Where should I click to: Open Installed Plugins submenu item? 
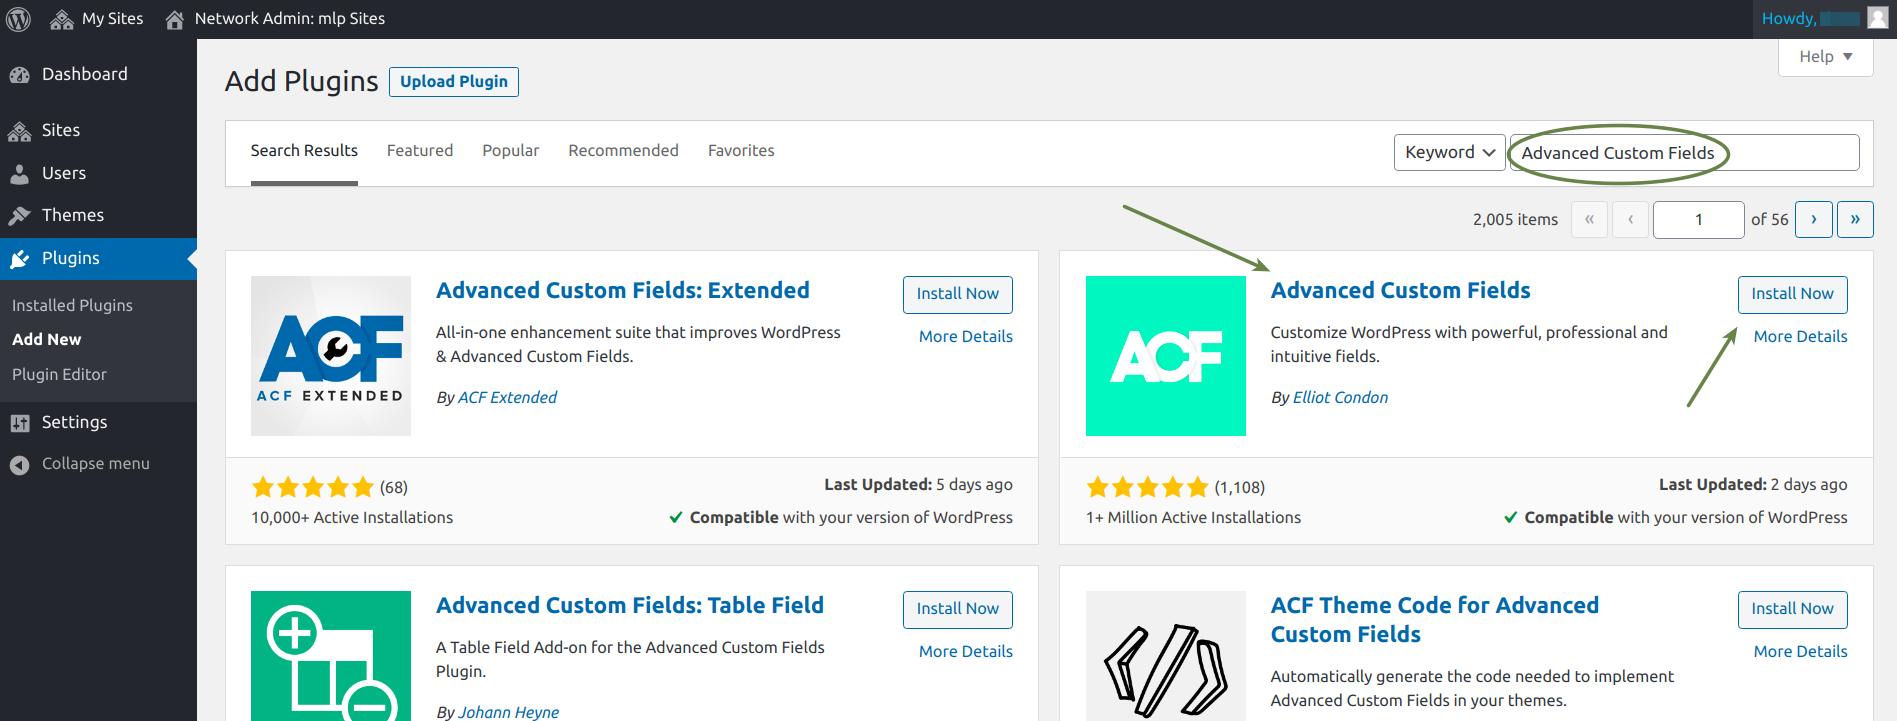[x=72, y=306]
